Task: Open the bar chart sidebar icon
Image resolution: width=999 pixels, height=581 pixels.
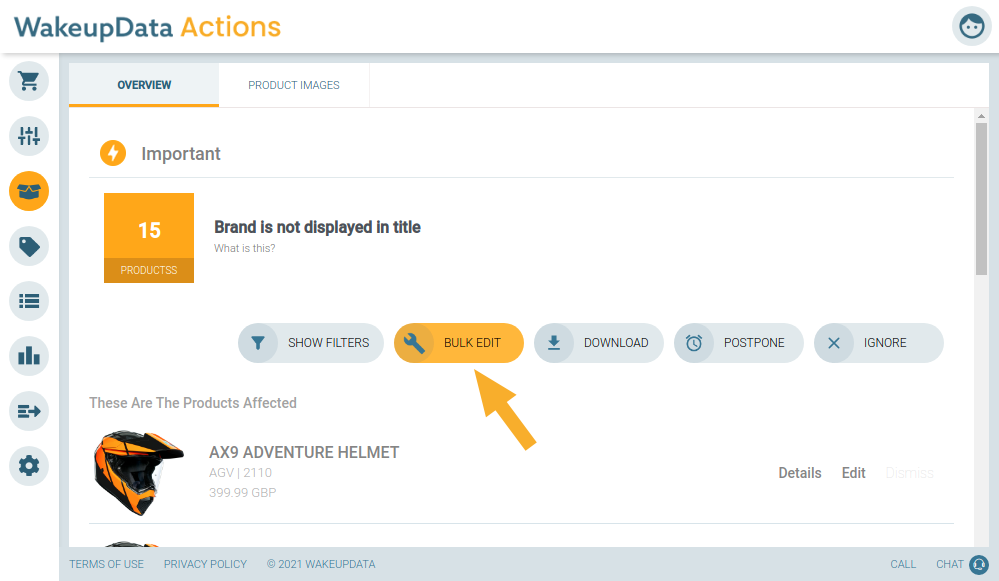Action: tap(29, 355)
